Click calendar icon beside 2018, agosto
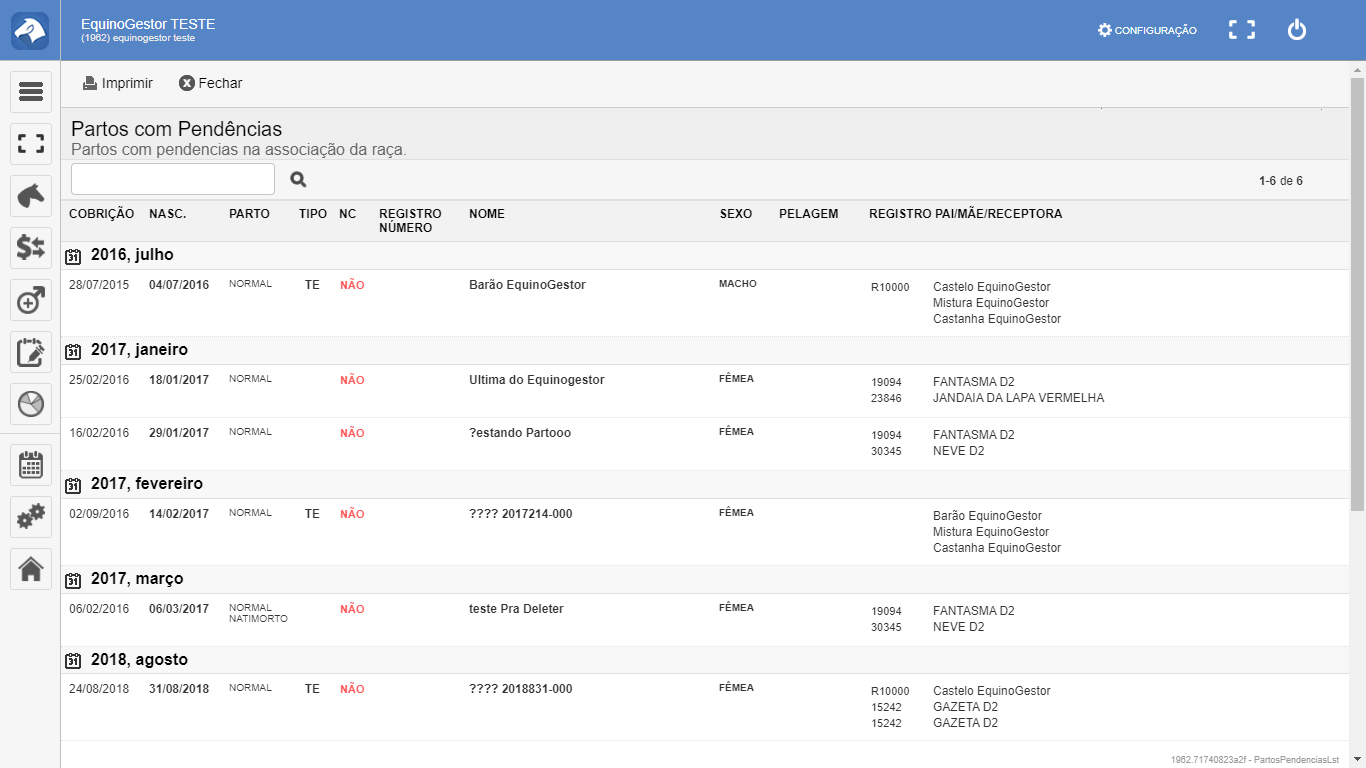Viewport: 1366px width, 768px height. coord(73,661)
